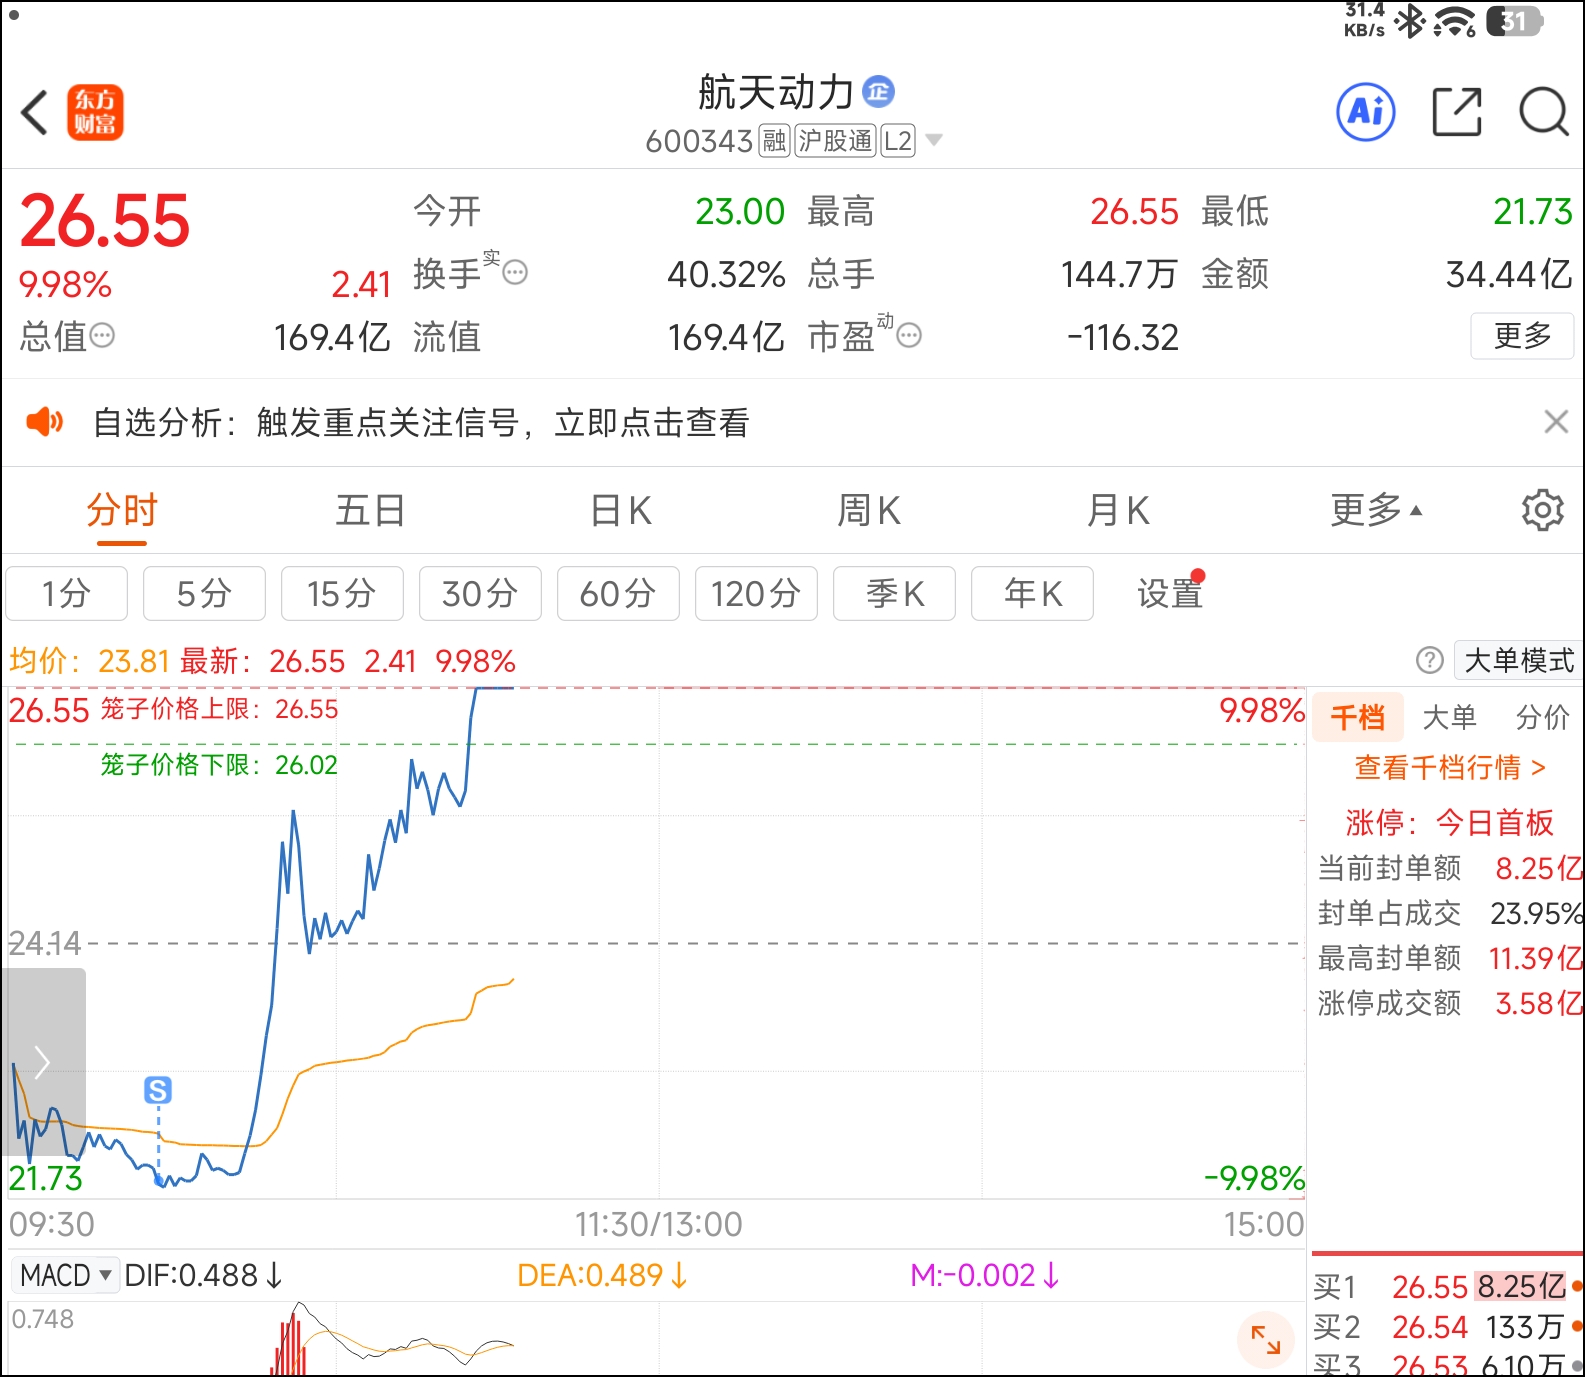Tap the S sell marker on chart

[x=158, y=1090]
